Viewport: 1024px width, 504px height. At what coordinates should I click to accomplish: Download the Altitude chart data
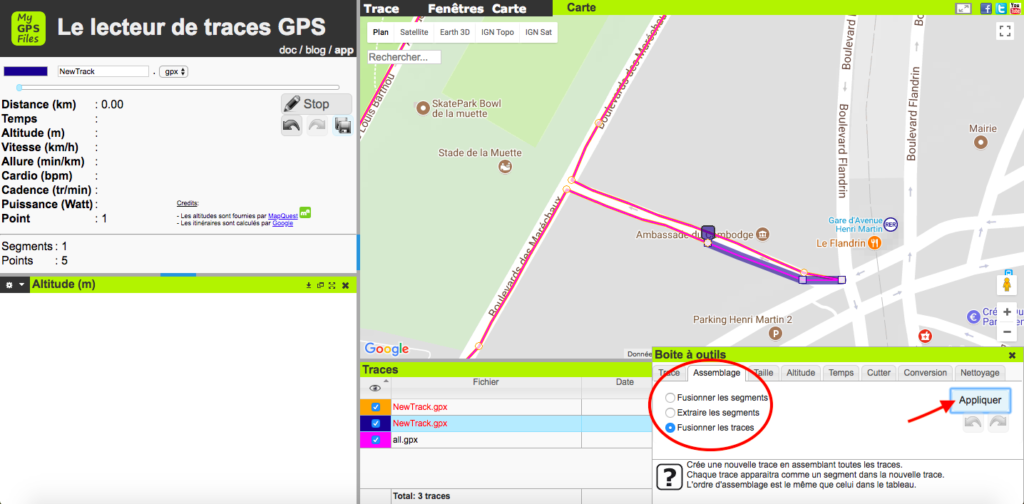[309, 285]
